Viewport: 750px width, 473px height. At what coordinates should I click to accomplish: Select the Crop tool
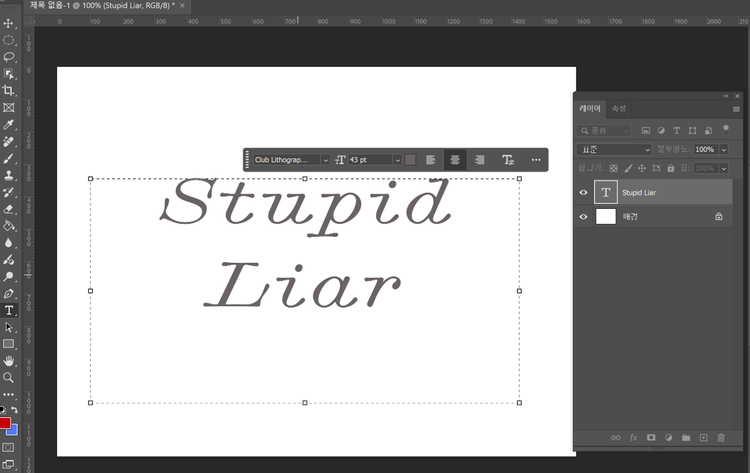tap(9, 90)
